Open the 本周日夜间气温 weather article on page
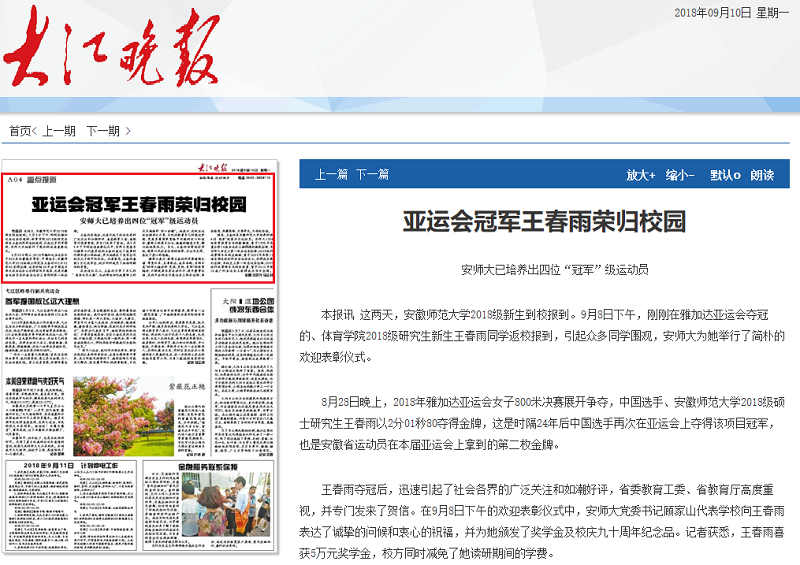This screenshot has height=565, width=800. coord(36,416)
